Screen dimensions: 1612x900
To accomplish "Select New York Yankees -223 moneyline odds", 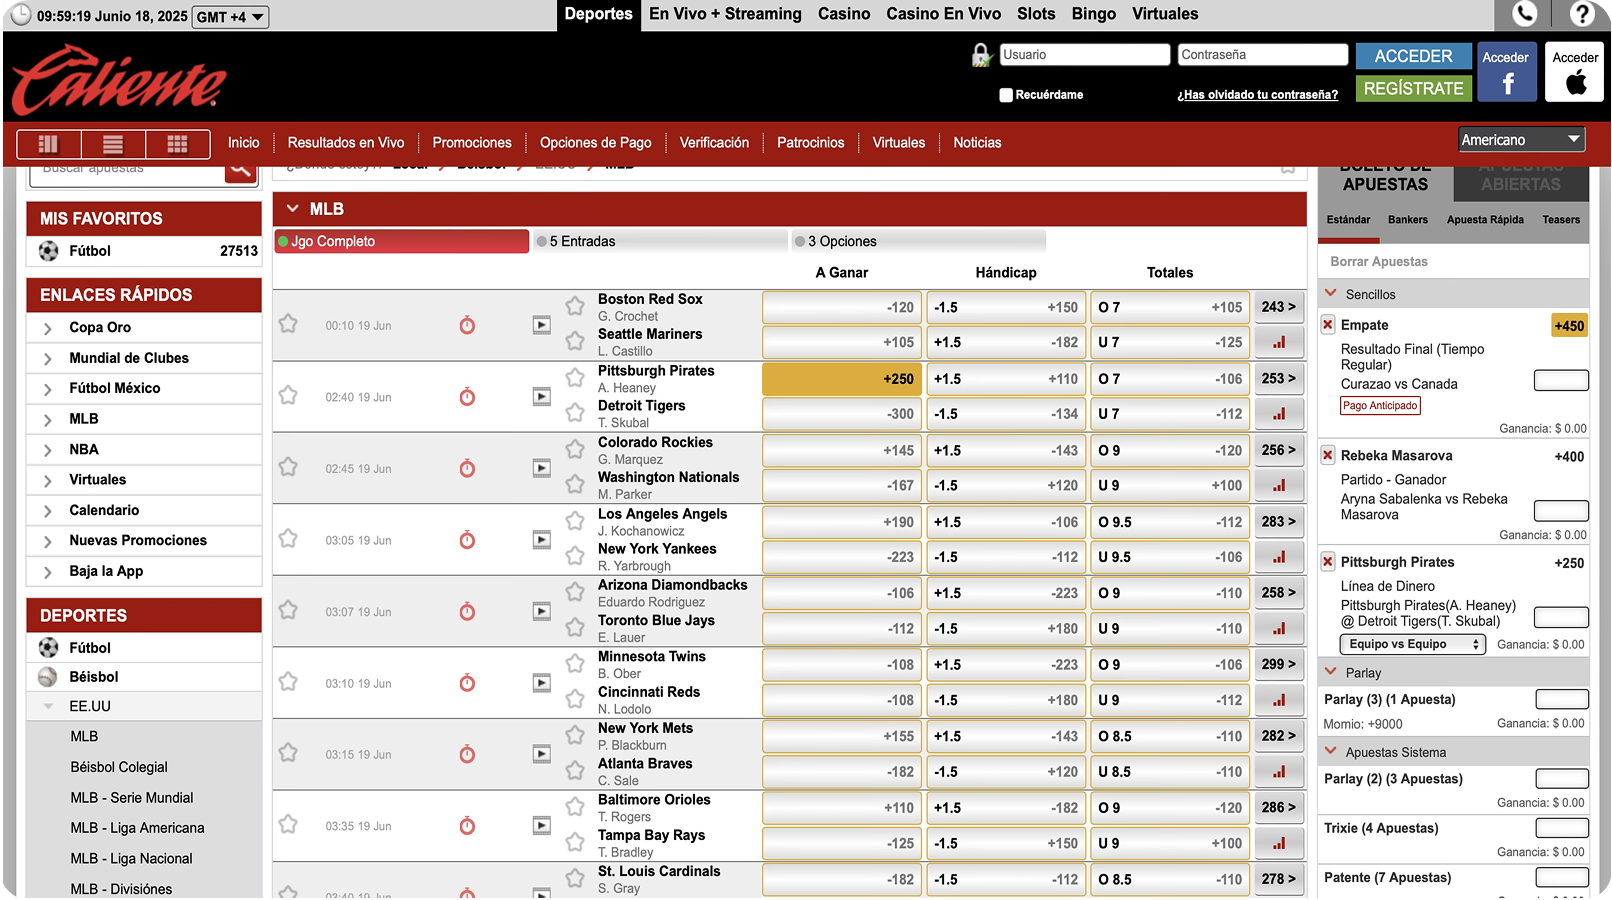I will 842,557.
